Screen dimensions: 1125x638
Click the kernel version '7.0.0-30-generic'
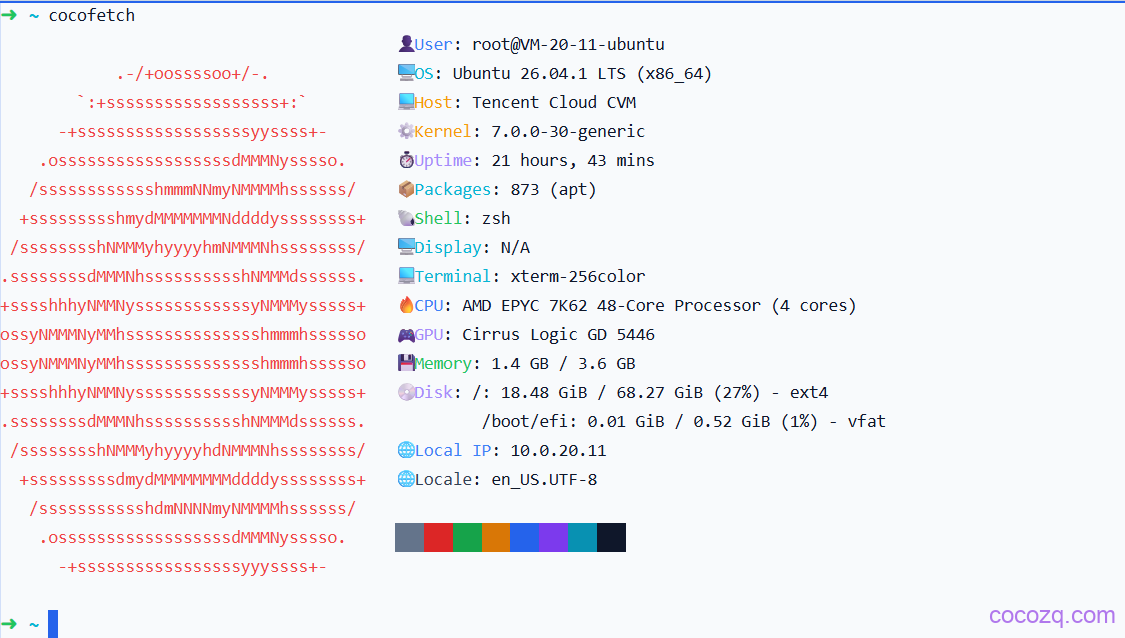coord(568,131)
